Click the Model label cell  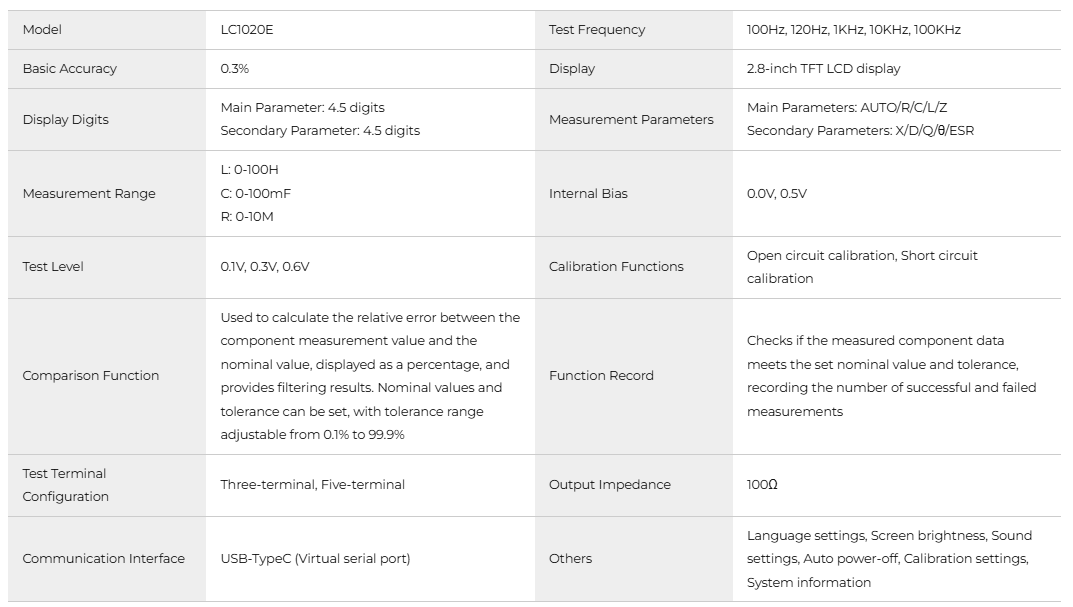pos(42,30)
